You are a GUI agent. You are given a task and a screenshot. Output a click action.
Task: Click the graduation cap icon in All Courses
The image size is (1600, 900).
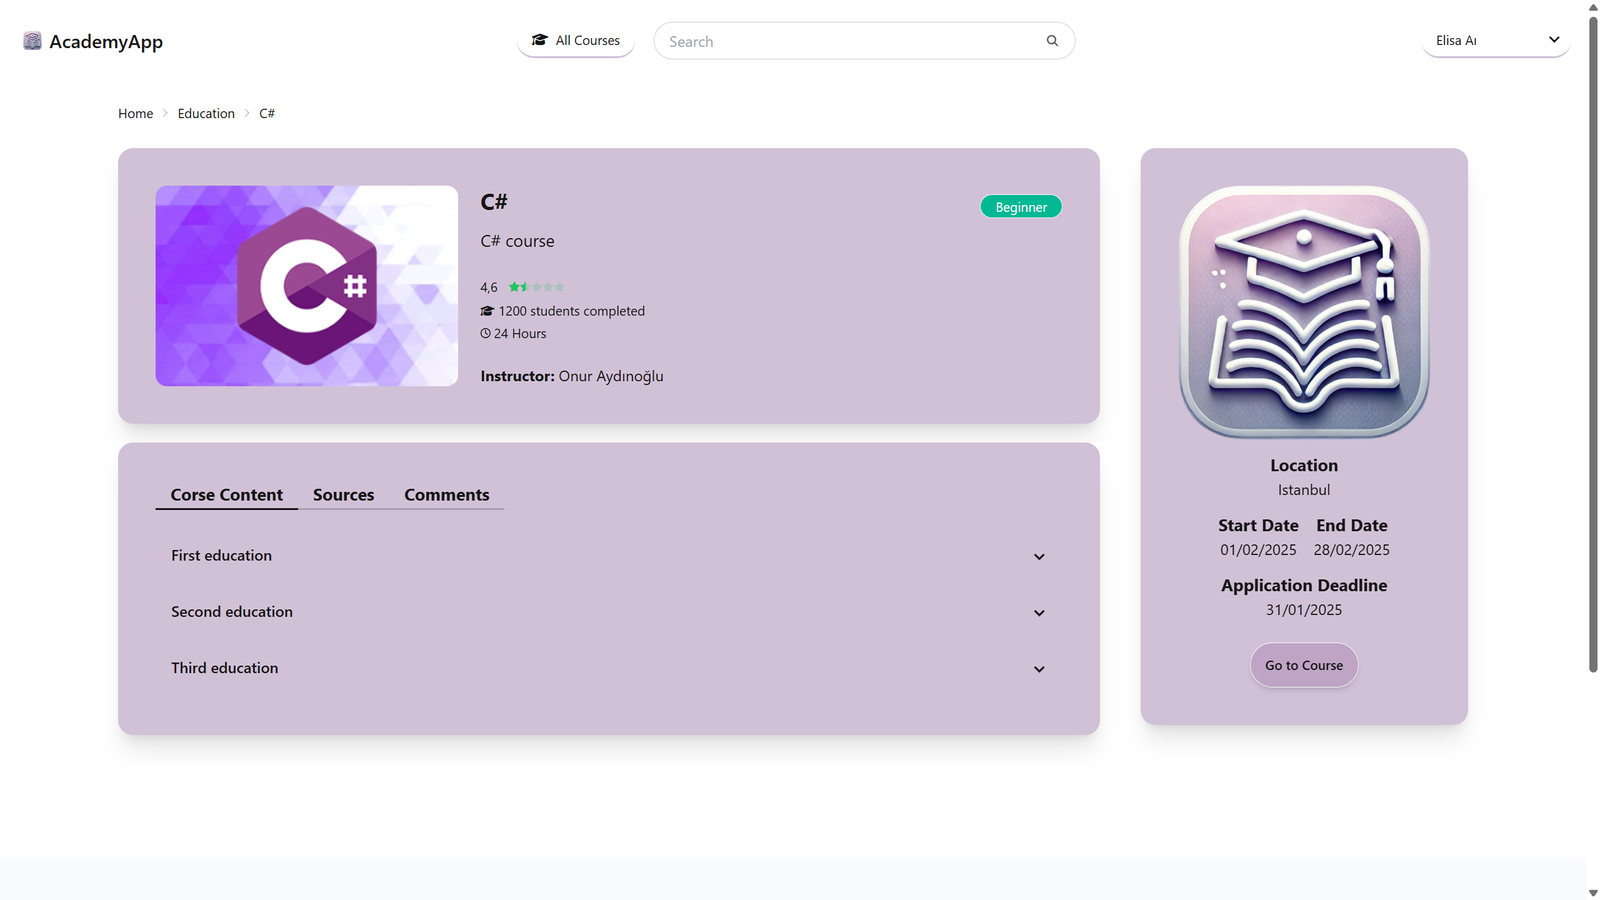(540, 40)
